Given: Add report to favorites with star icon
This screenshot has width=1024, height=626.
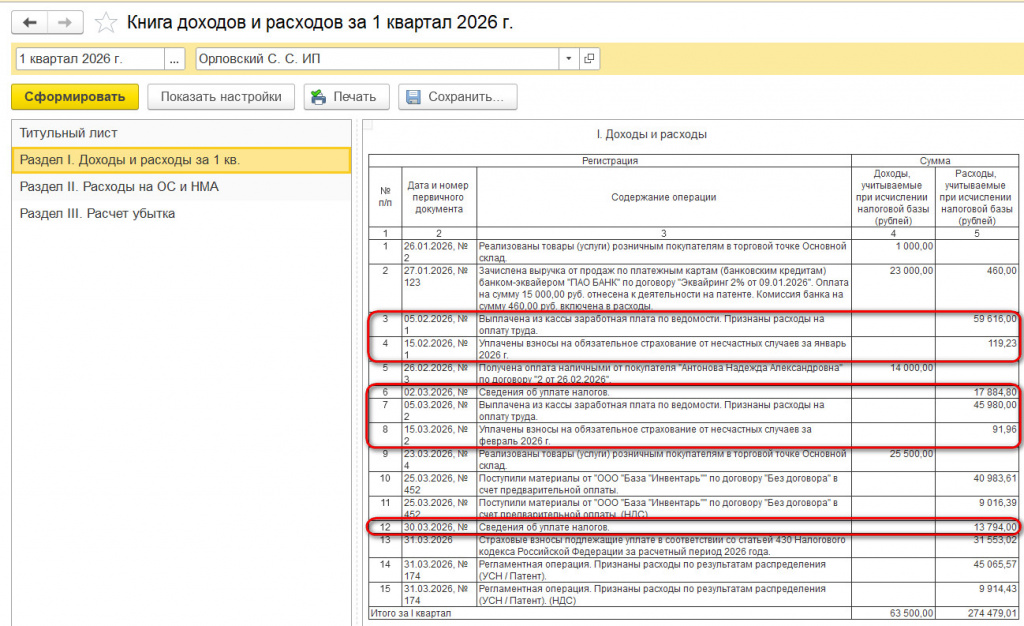Looking at the screenshot, I should point(105,23).
